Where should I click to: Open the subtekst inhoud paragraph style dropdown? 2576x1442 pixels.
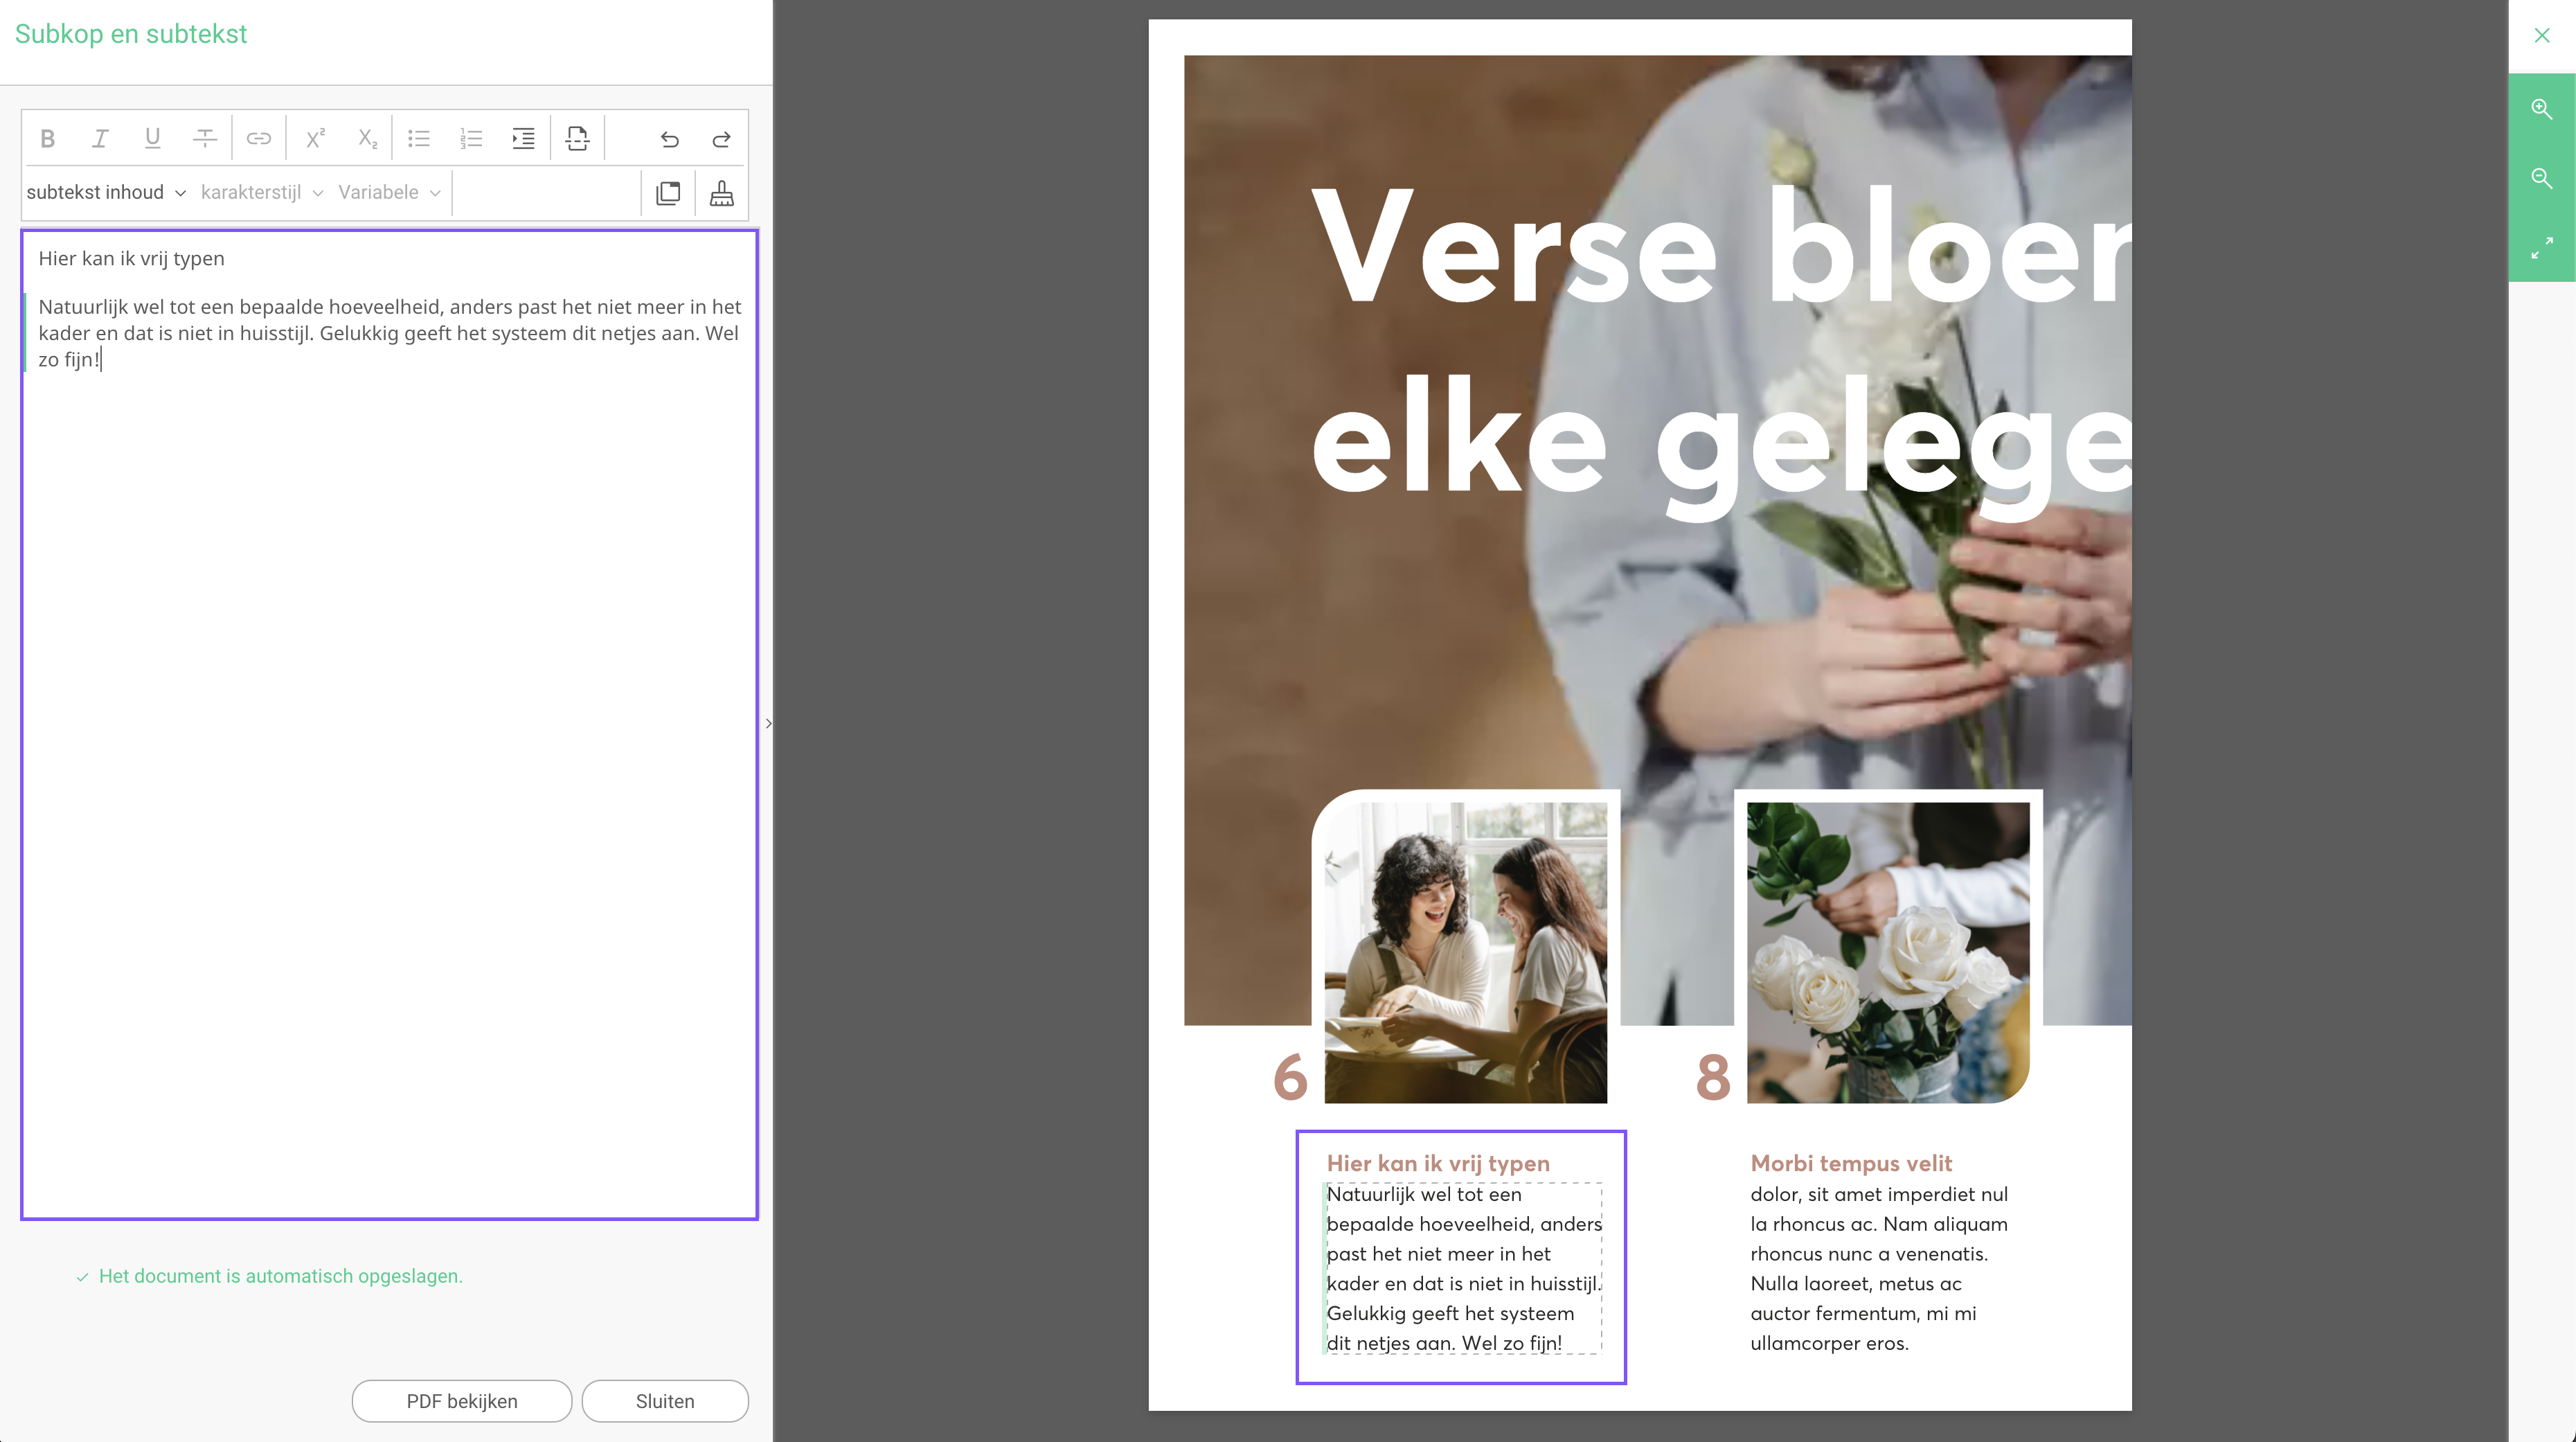click(106, 192)
